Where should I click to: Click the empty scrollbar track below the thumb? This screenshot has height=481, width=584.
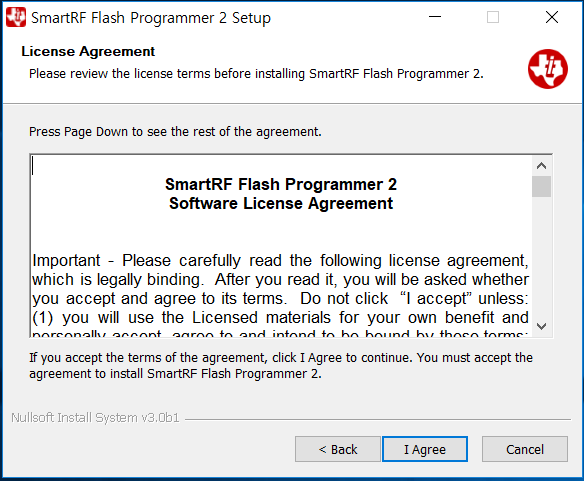pos(541,257)
